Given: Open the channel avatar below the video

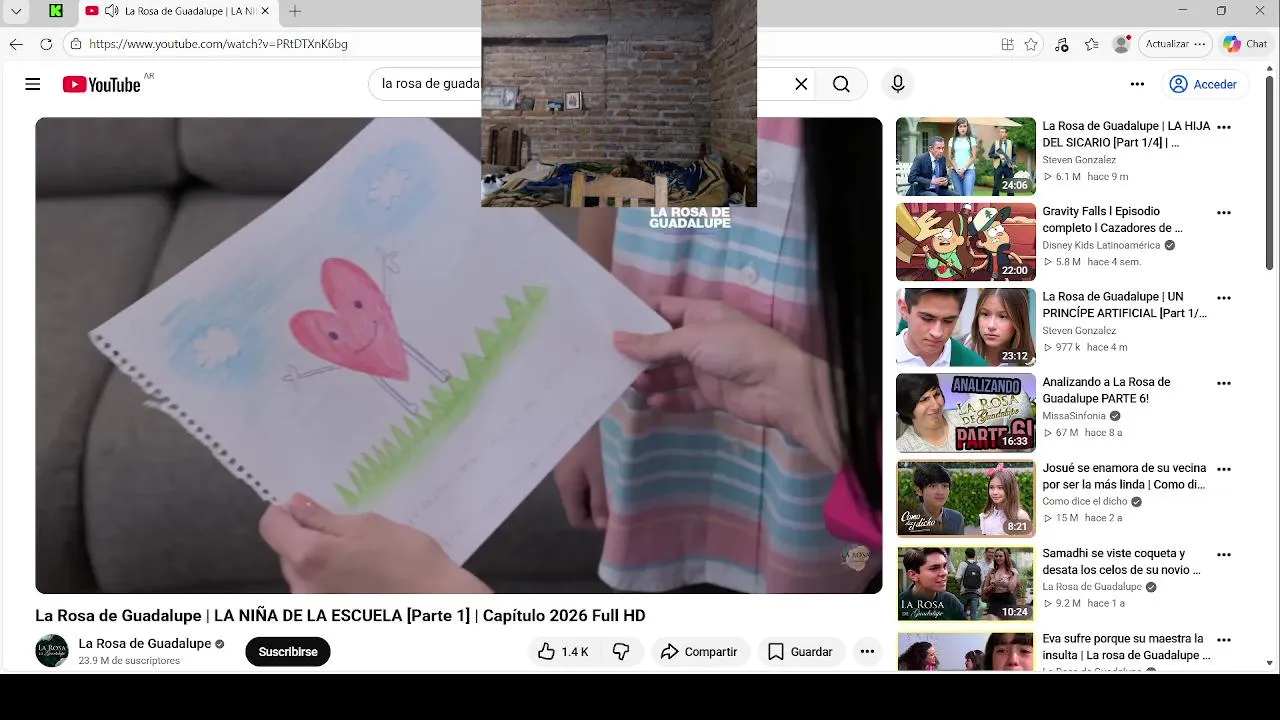Looking at the screenshot, I should tap(52, 651).
